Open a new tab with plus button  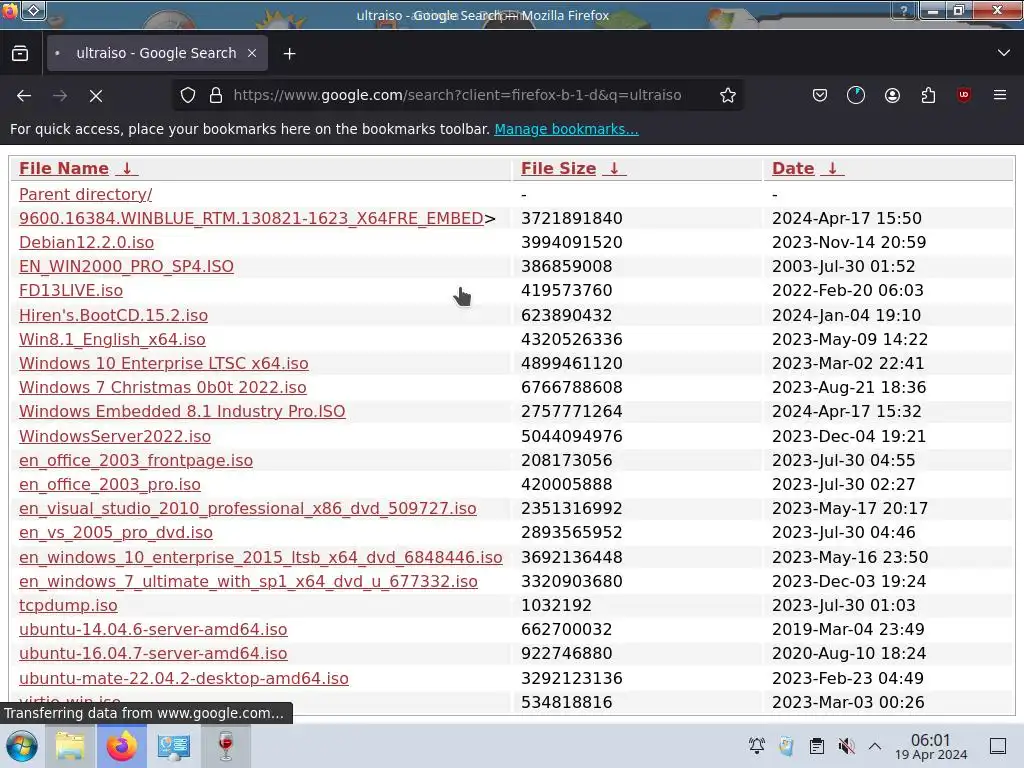coord(289,54)
